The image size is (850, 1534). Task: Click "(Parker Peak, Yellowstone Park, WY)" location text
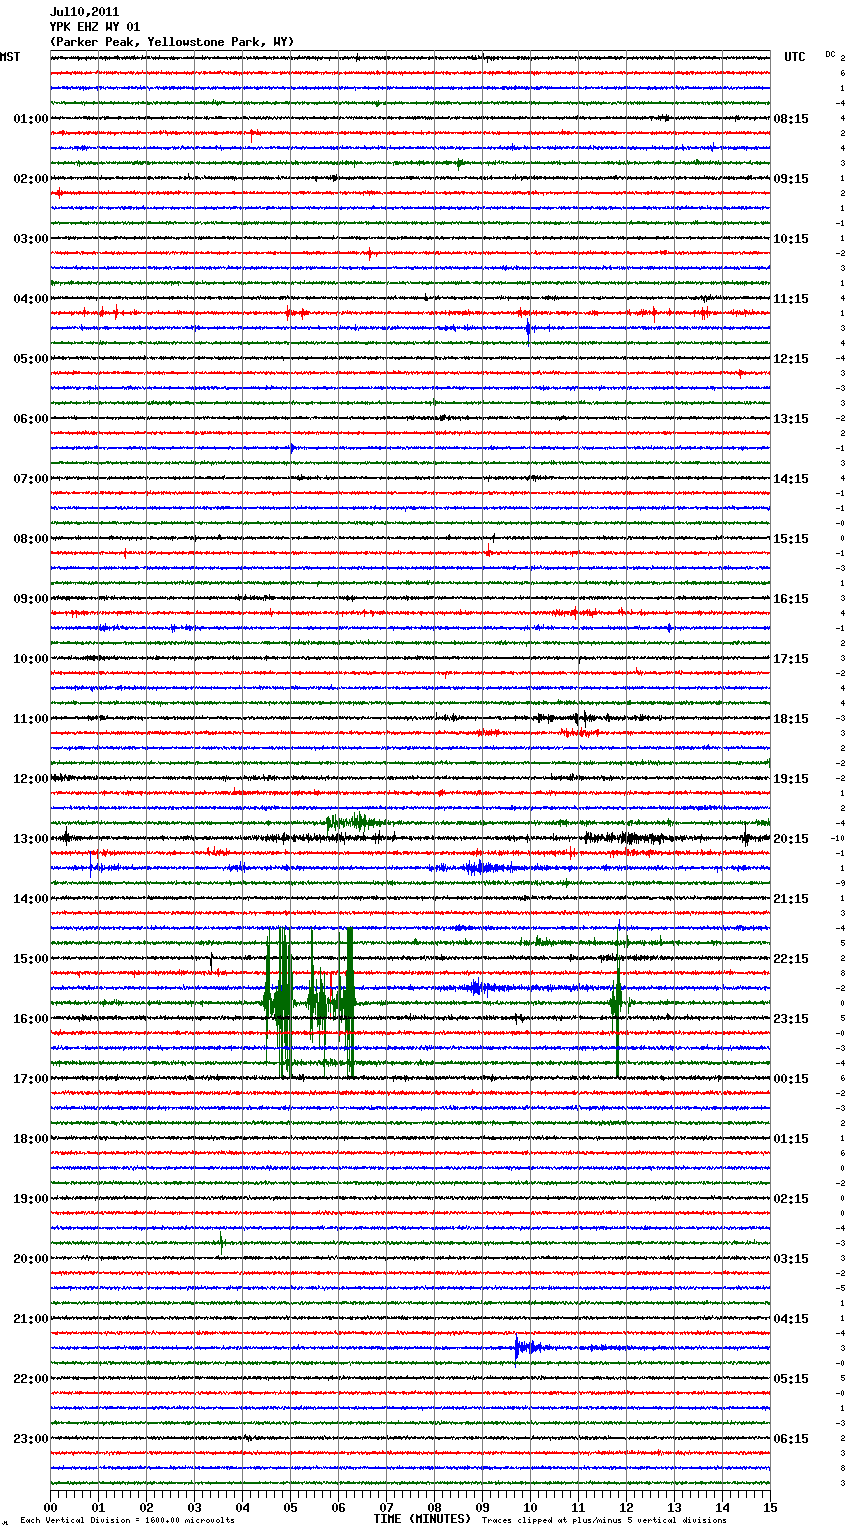click(172, 42)
